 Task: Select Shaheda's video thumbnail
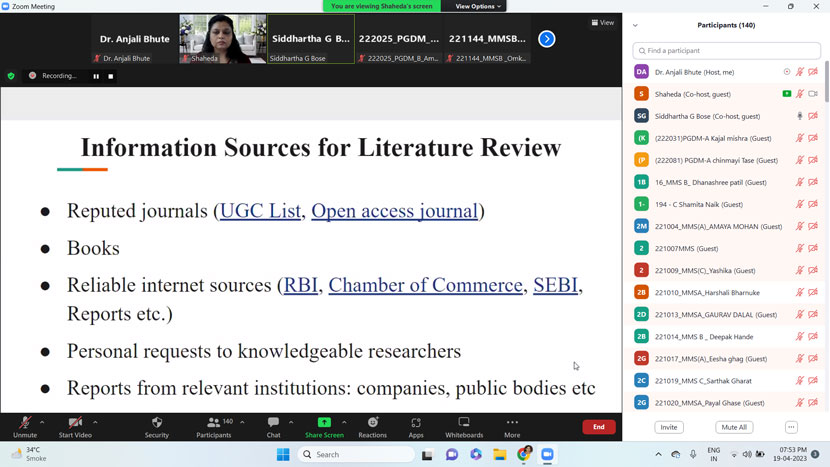point(223,39)
